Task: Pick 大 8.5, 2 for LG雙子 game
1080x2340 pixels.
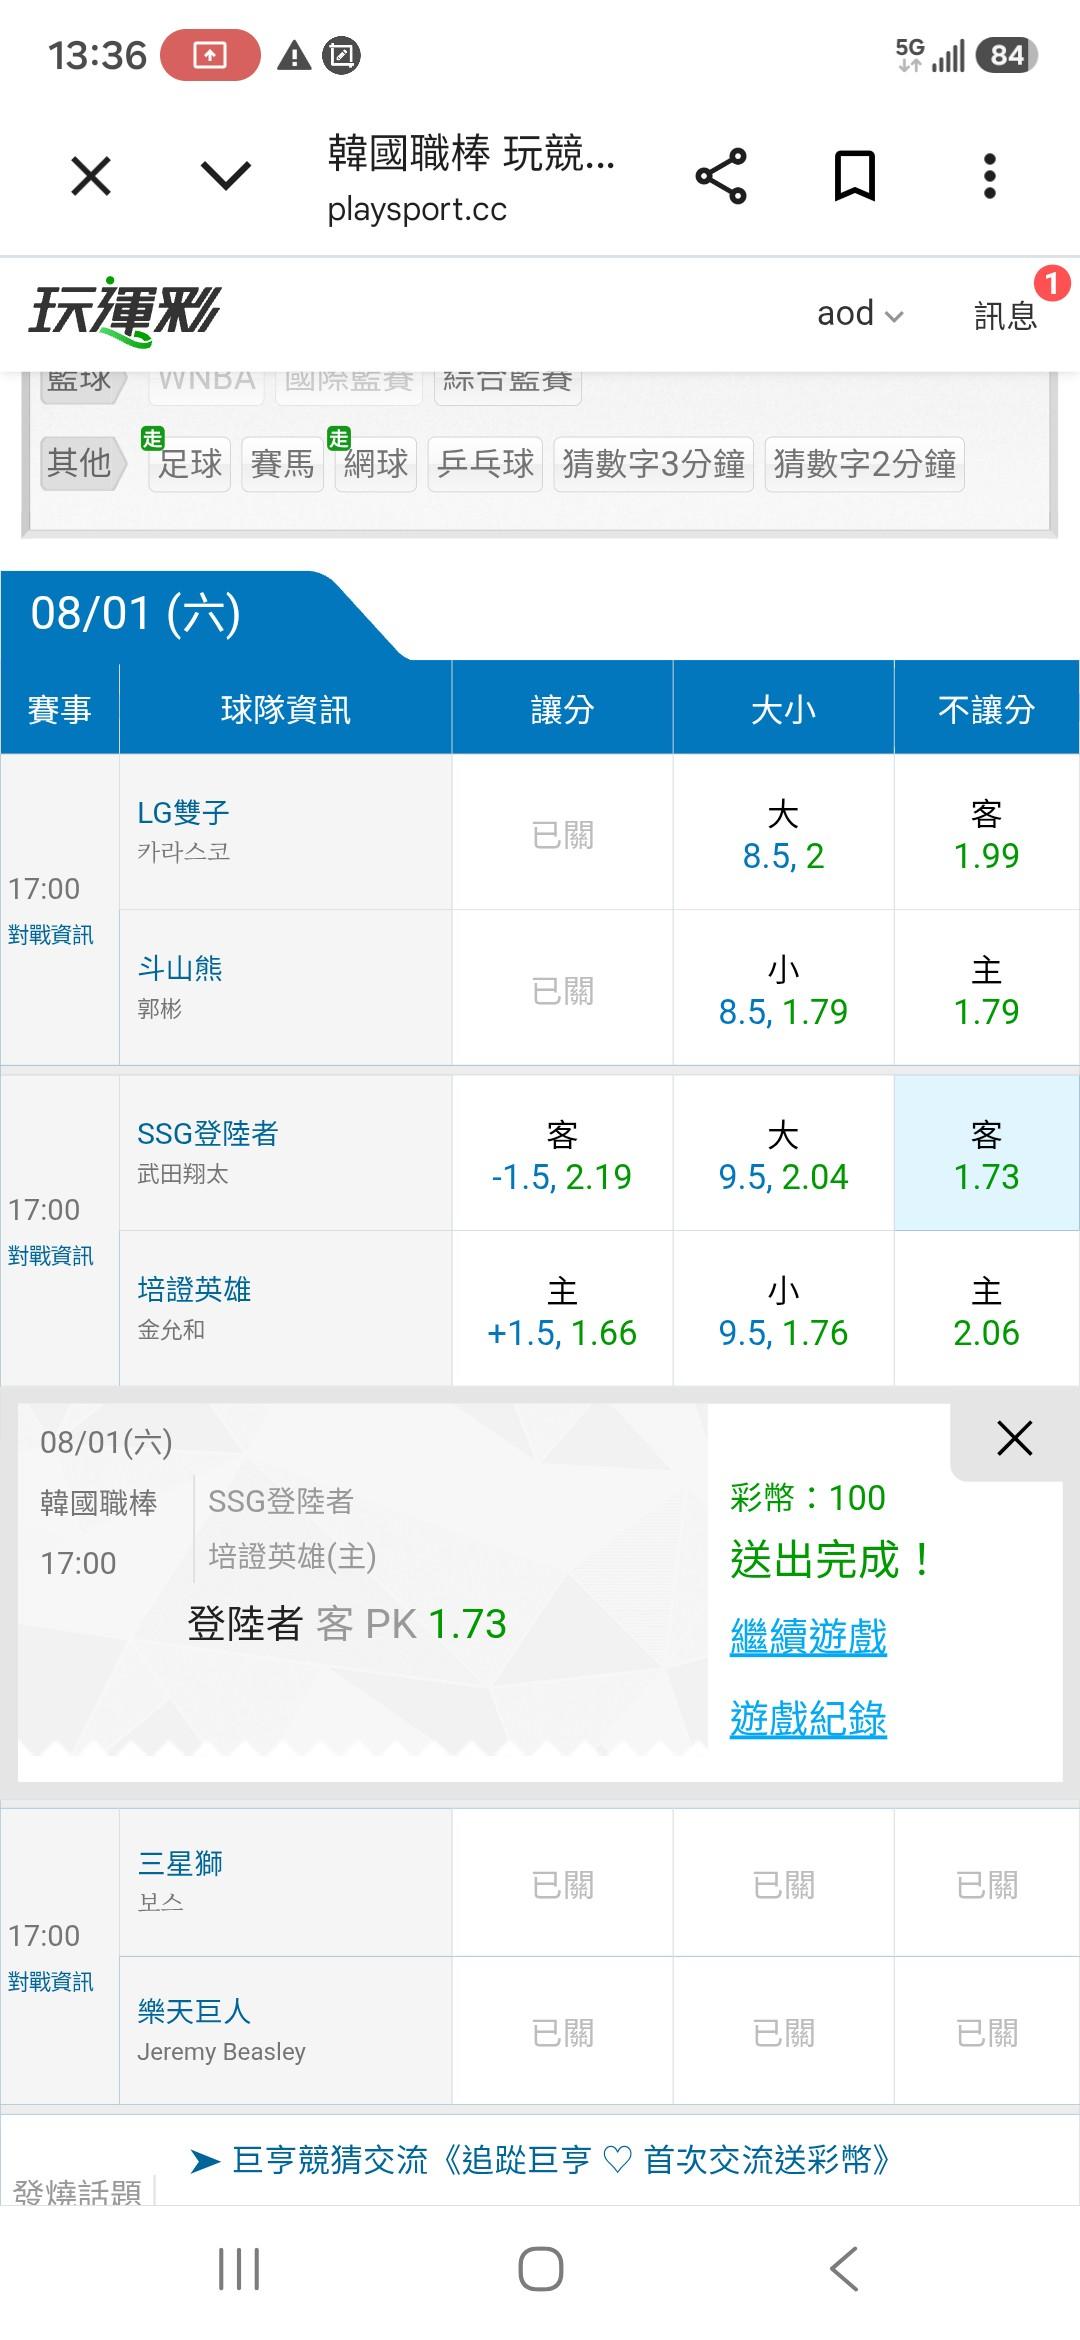Action: [783, 833]
